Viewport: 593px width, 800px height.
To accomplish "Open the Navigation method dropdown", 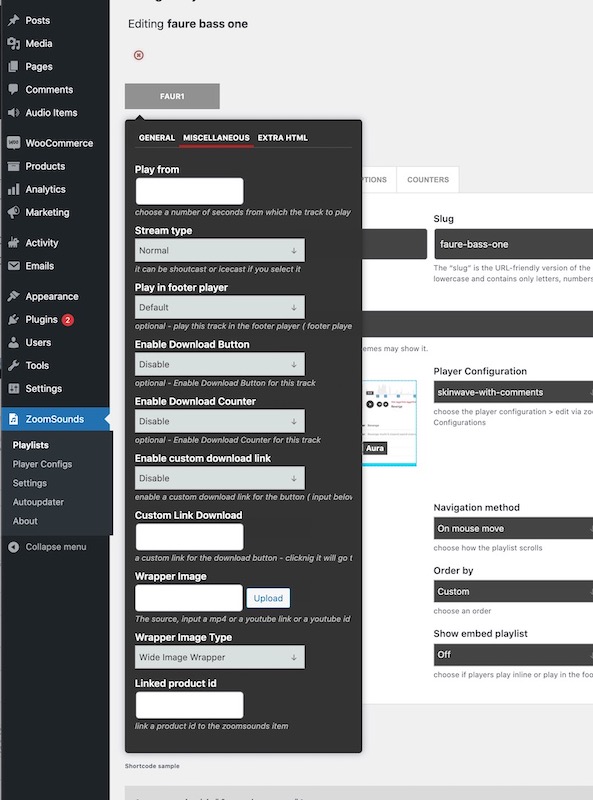I will [x=513, y=529].
